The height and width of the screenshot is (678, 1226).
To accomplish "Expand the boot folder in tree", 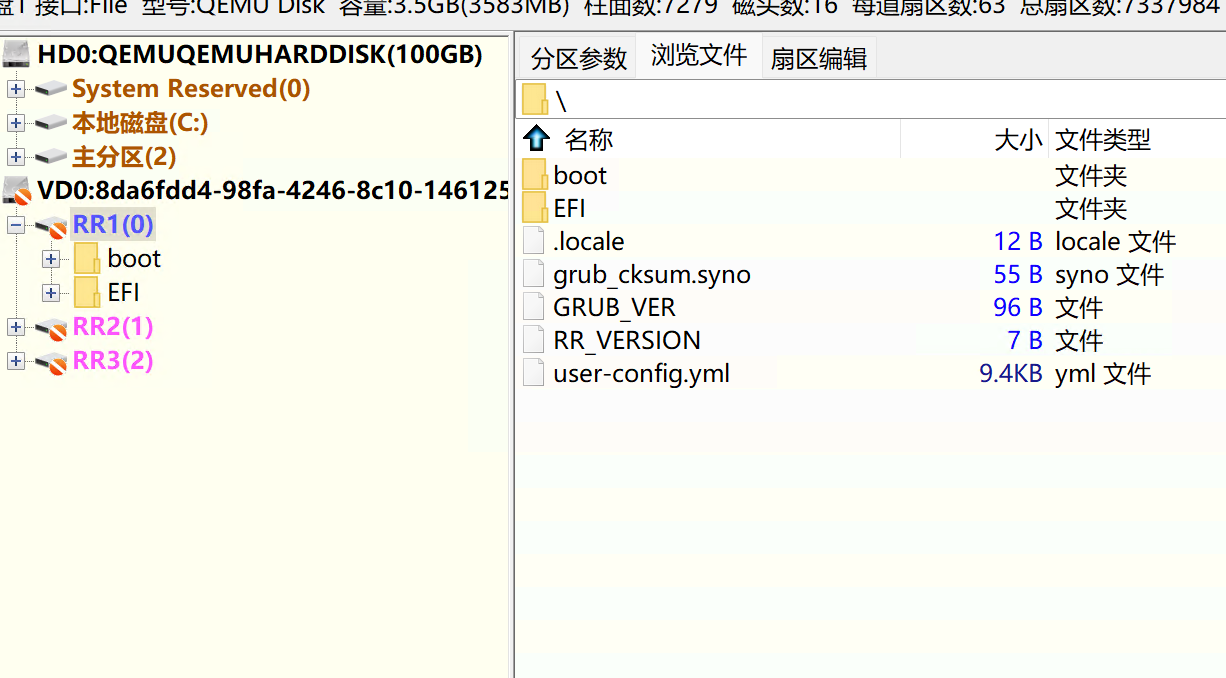I will coord(51,259).
